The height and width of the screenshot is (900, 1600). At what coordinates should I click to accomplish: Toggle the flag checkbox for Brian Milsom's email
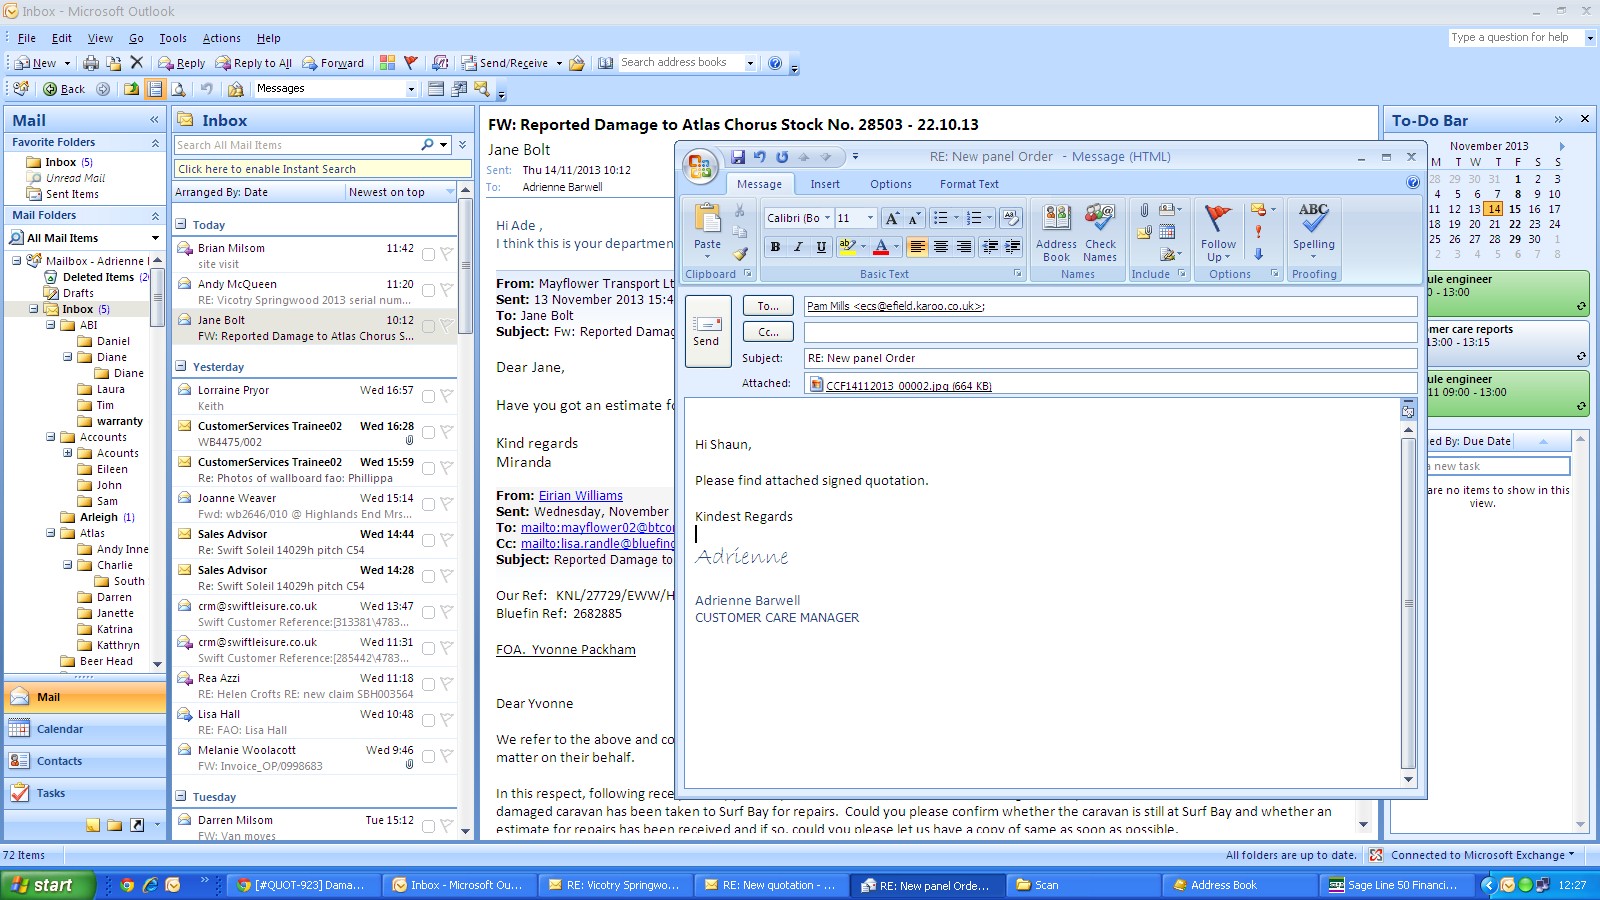[446, 254]
